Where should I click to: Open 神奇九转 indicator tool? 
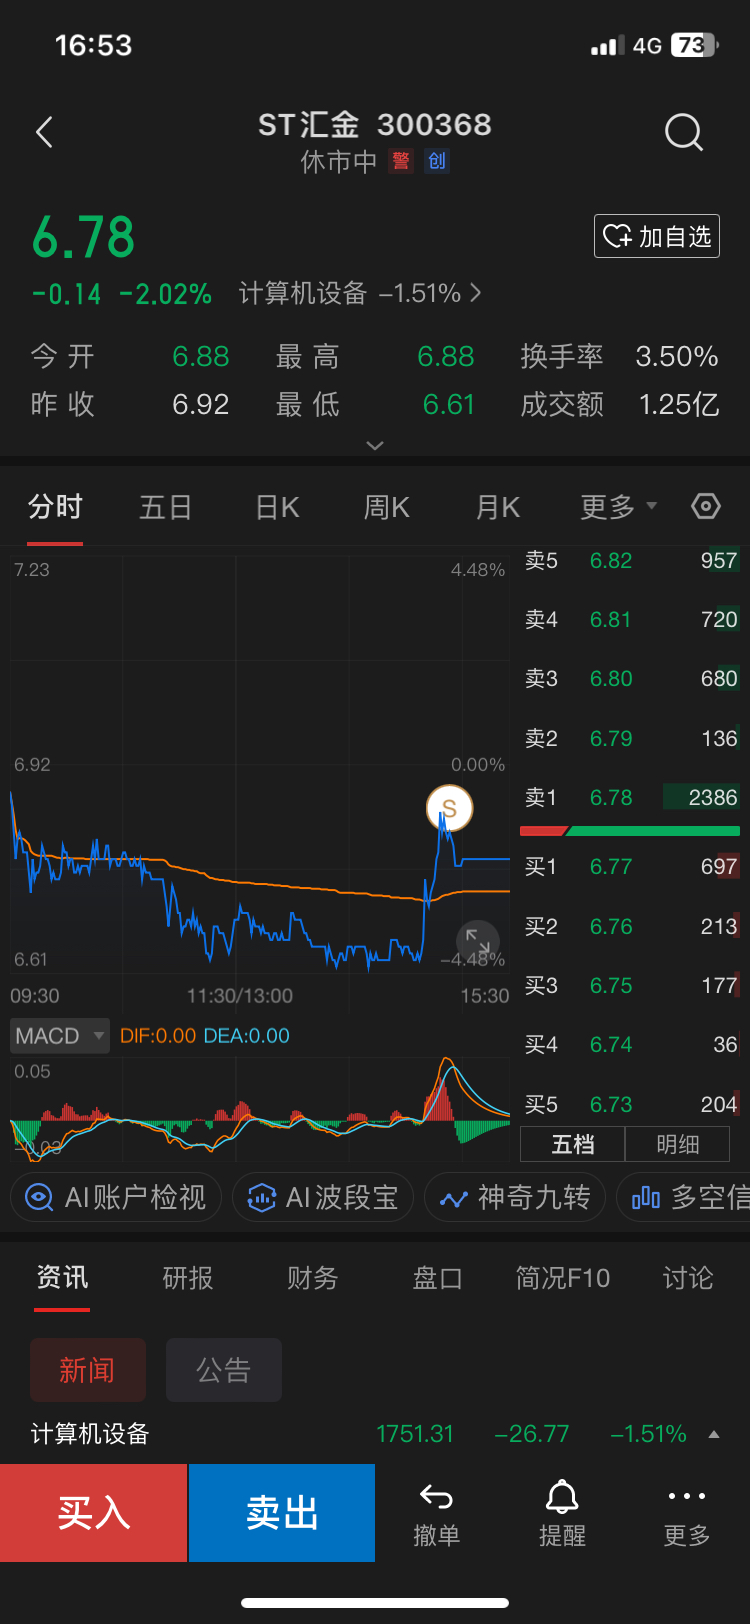515,1197
